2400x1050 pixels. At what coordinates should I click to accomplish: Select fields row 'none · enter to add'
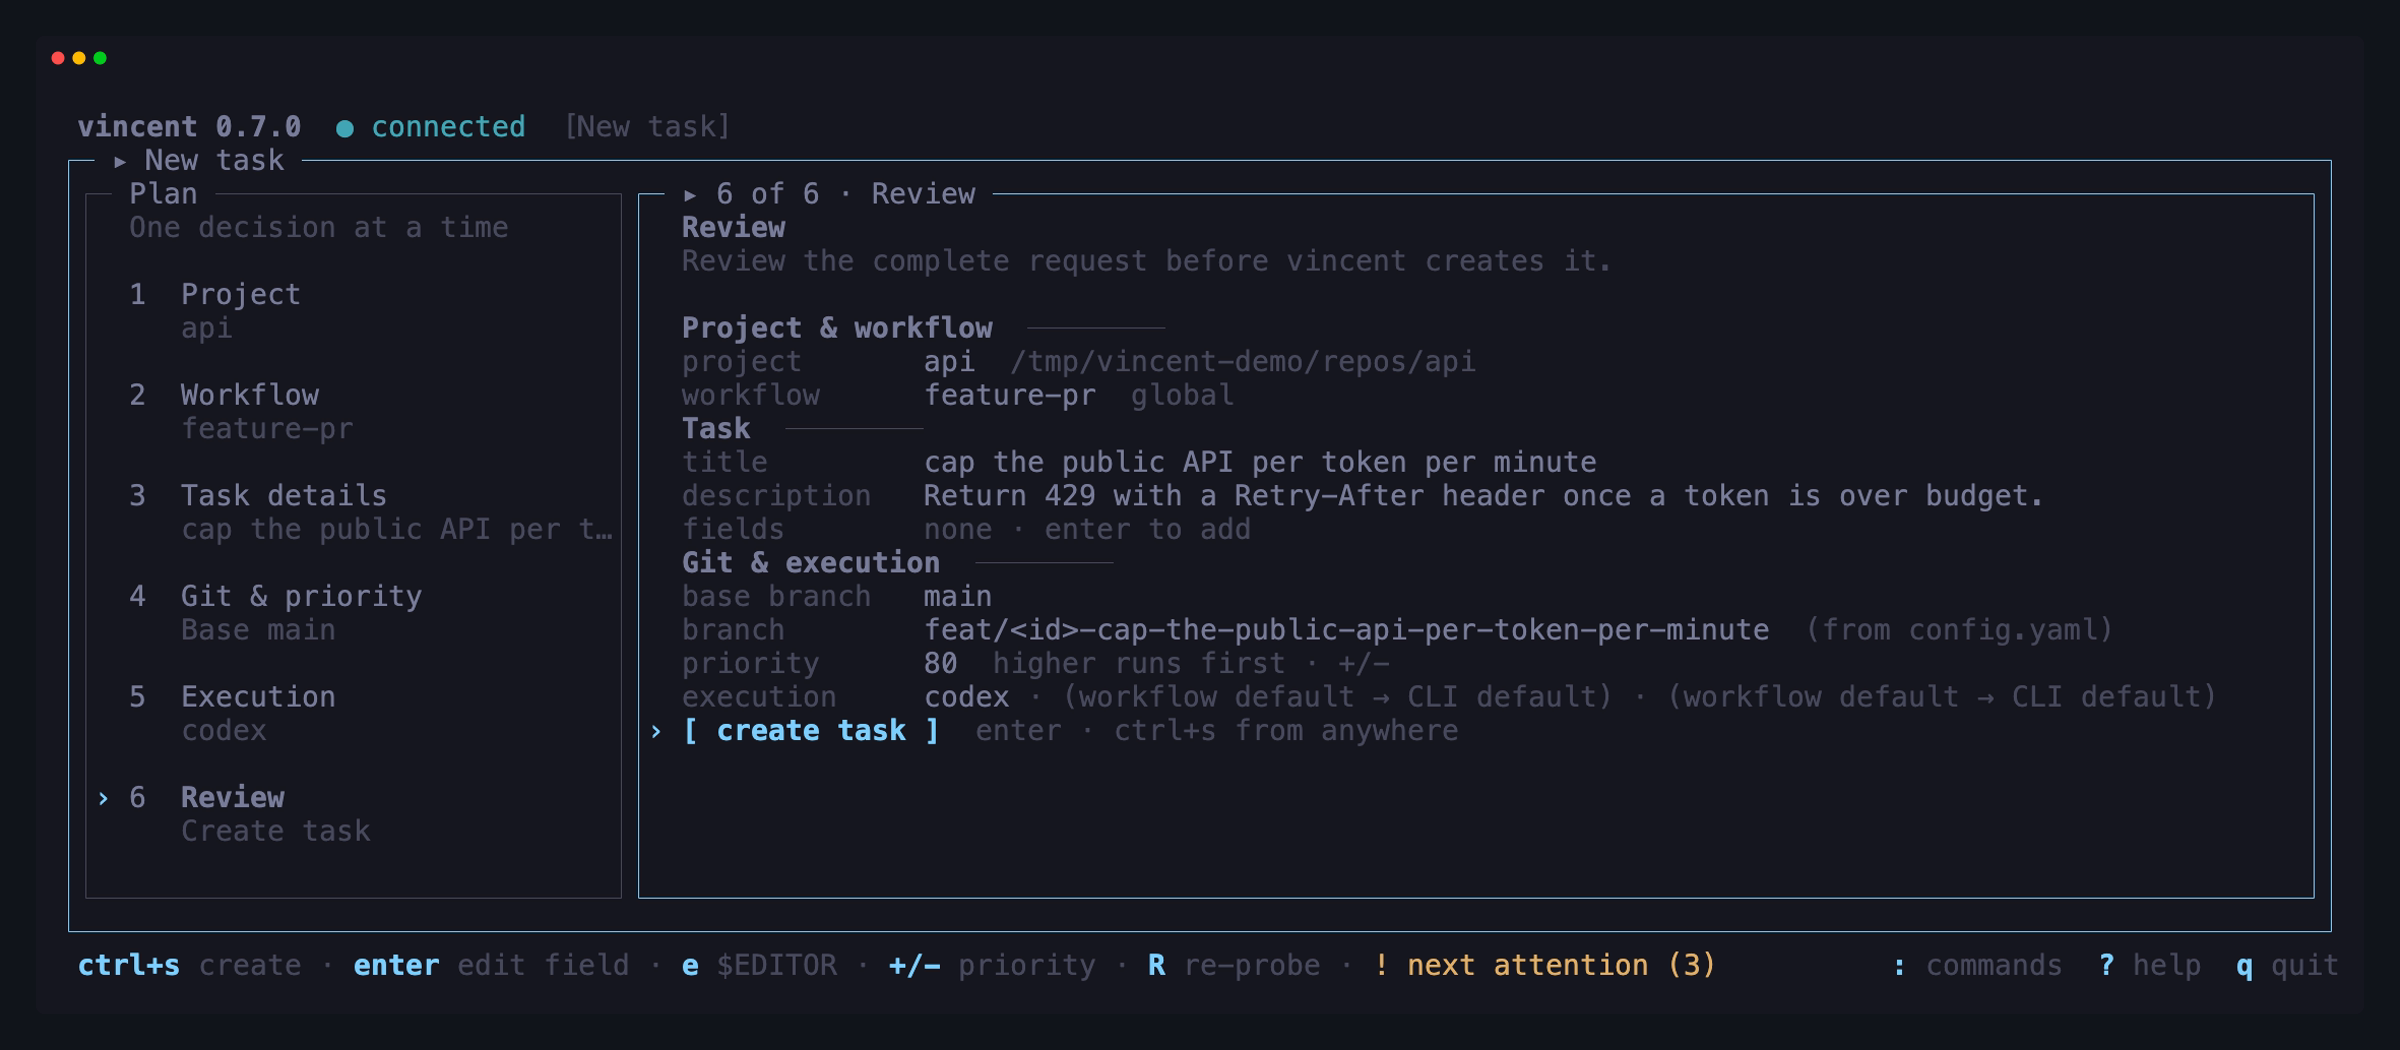[x=1087, y=530]
